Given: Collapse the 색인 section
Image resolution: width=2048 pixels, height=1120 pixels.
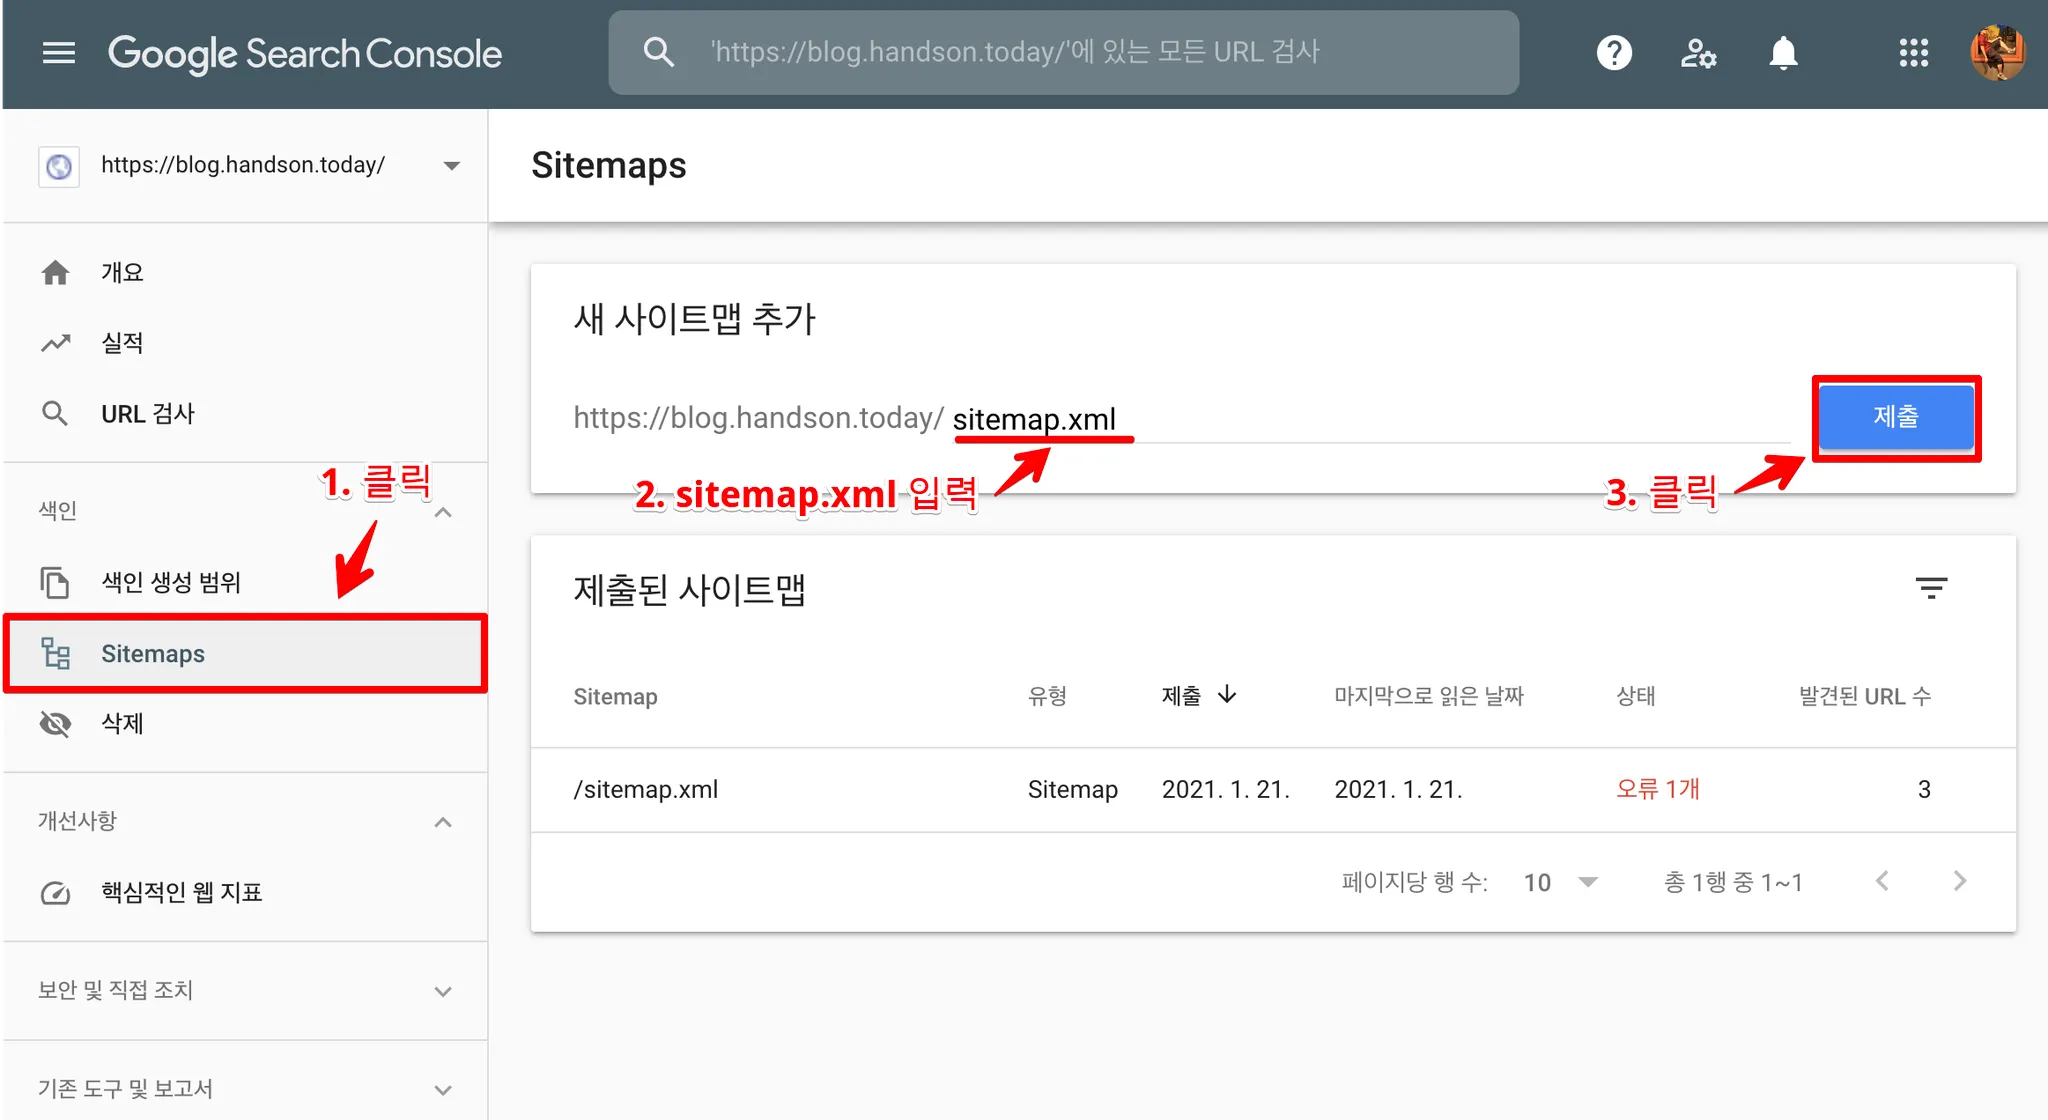Looking at the screenshot, I should tap(443, 512).
